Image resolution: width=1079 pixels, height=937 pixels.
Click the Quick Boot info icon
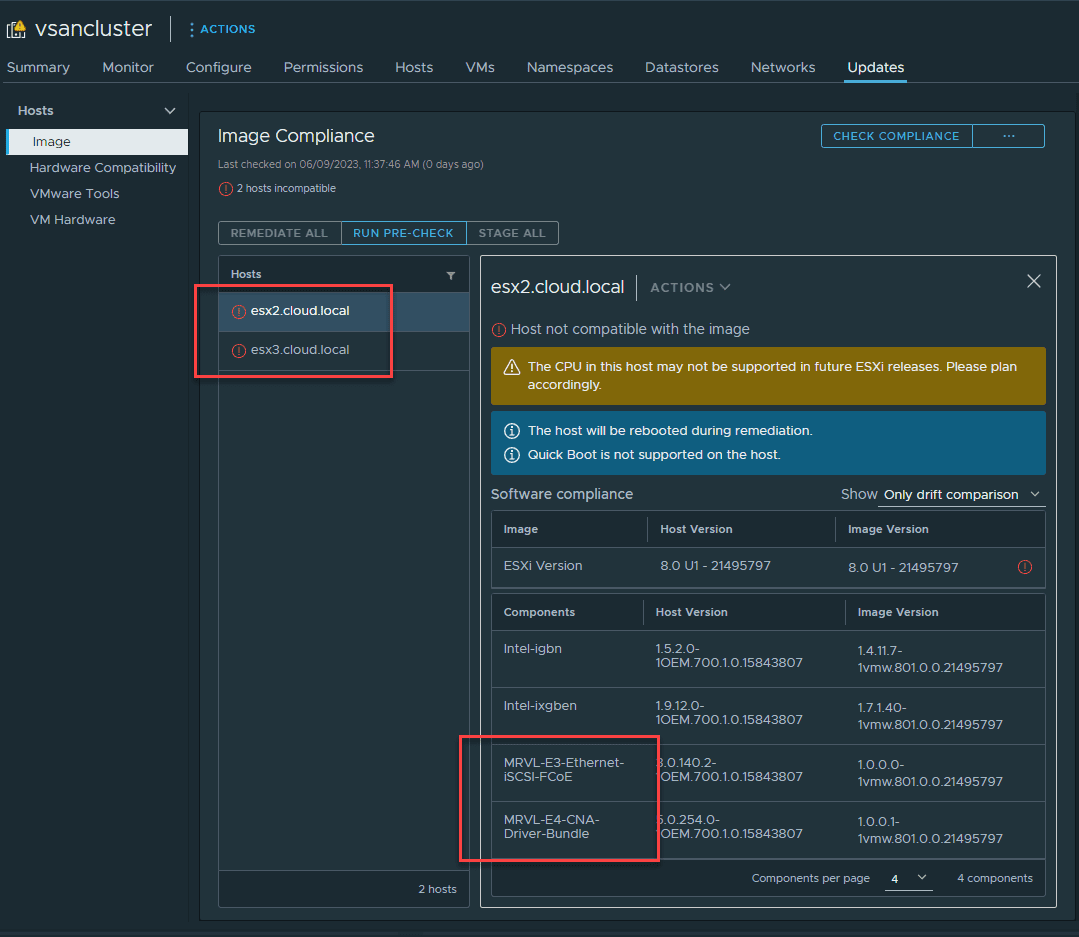pyautogui.click(x=511, y=455)
